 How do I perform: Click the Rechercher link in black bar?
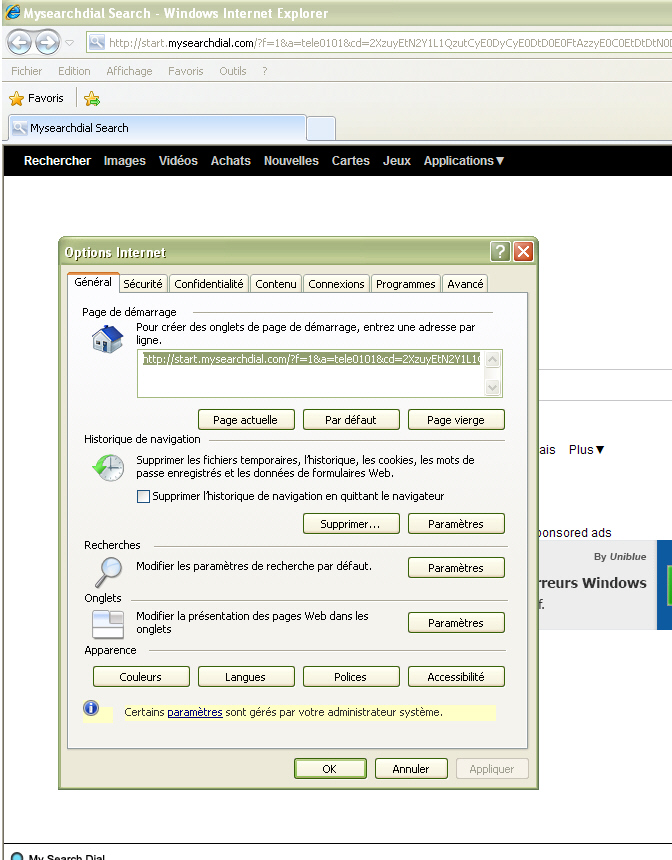point(57,161)
